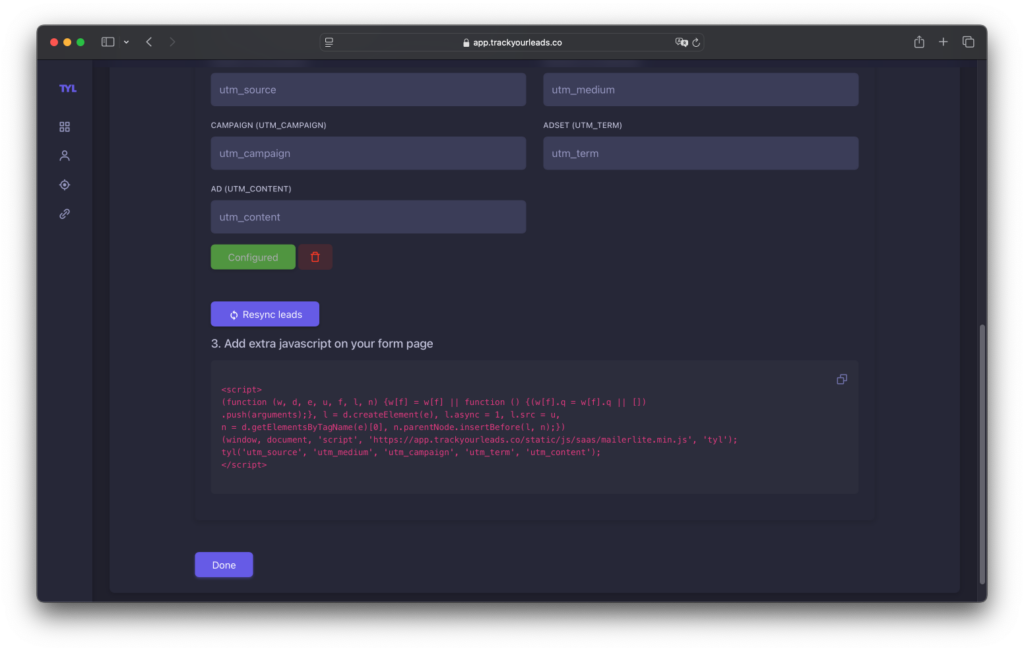Open the dashboard grid icon
Screen dimensions: 1024x651
pyautogui.click(x=65, y=127)
